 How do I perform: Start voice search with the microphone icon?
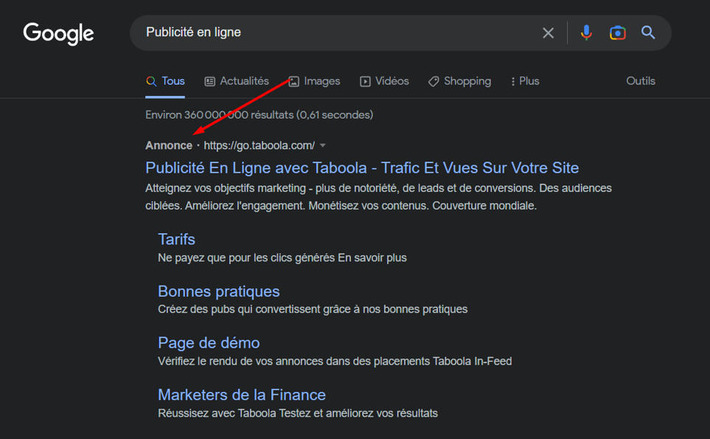(586, 33)
